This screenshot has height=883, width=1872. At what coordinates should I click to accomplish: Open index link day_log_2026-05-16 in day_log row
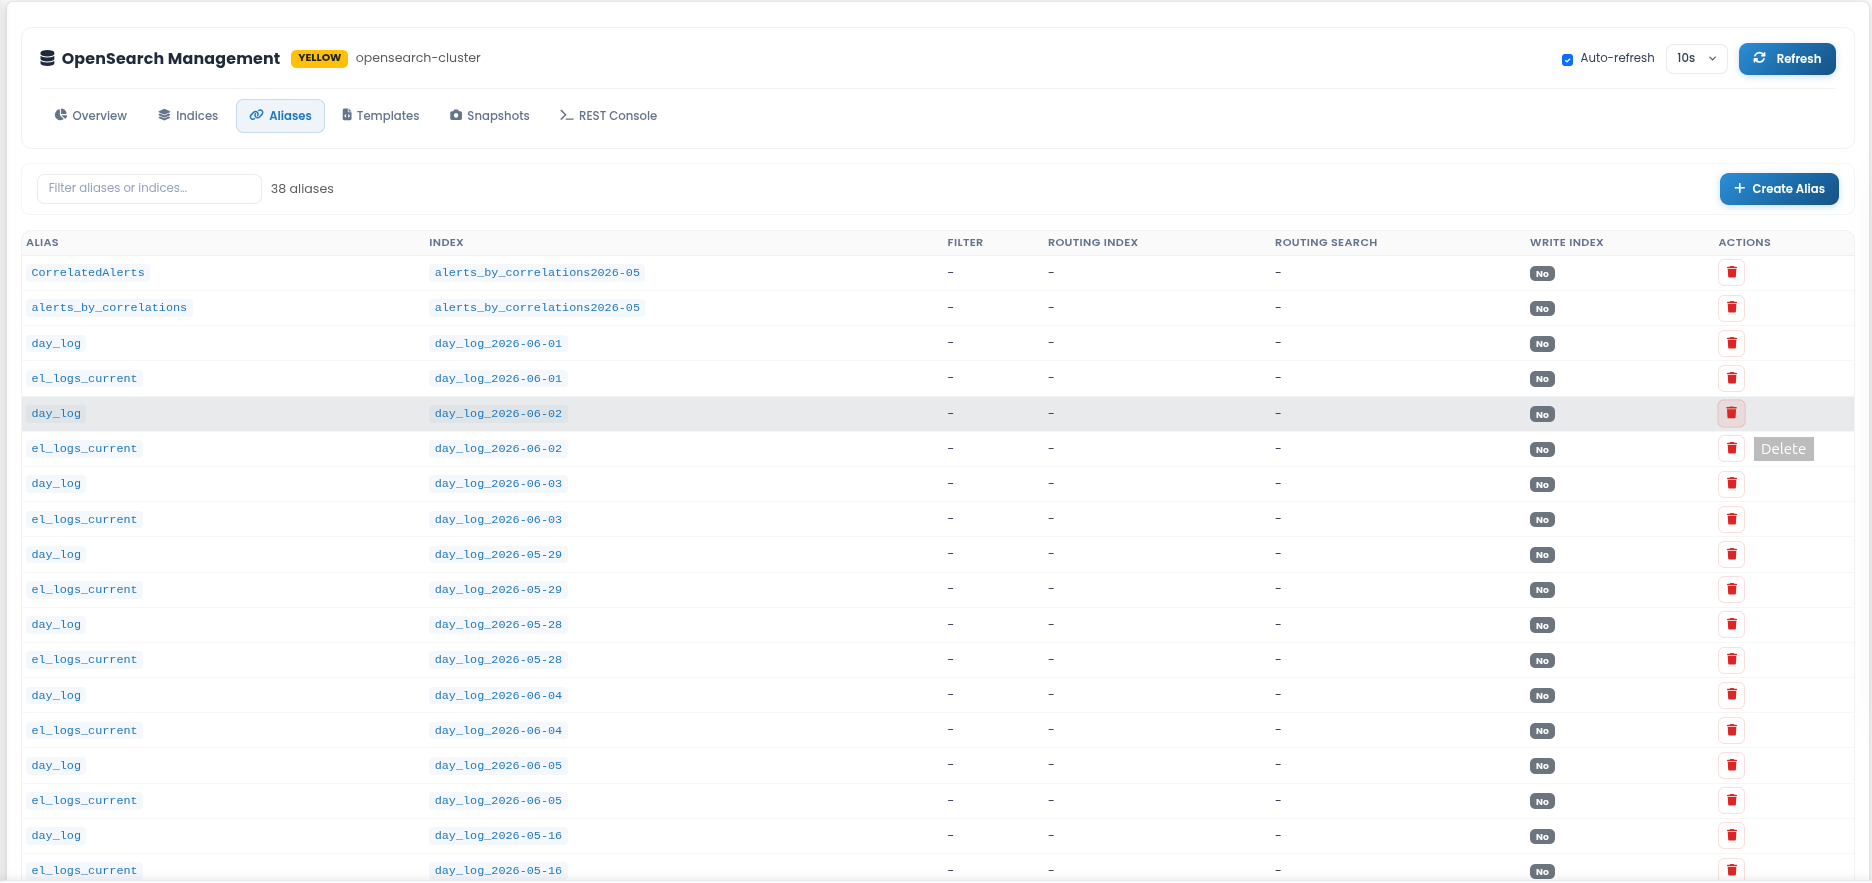point(498,836)
